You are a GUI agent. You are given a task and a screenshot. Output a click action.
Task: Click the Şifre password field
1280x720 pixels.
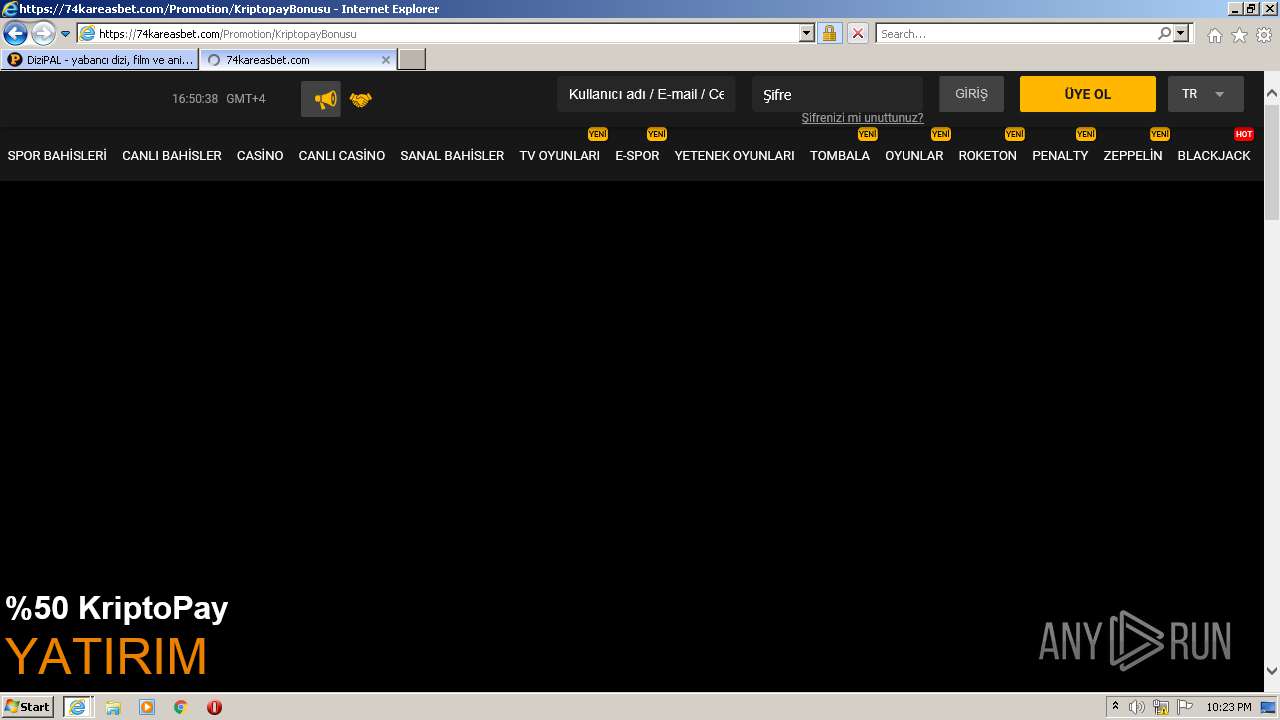pos(837,94)
